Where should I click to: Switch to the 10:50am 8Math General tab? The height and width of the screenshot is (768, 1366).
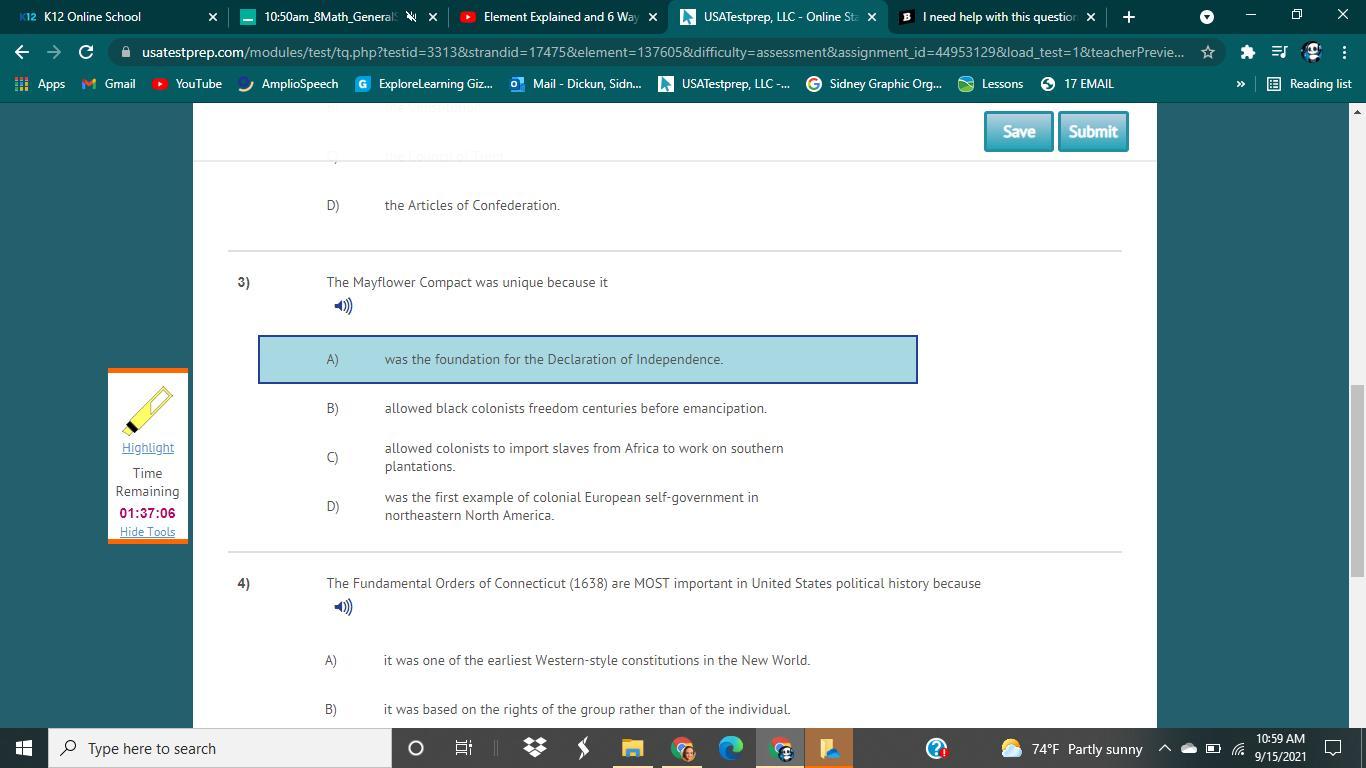pos(336,17)
